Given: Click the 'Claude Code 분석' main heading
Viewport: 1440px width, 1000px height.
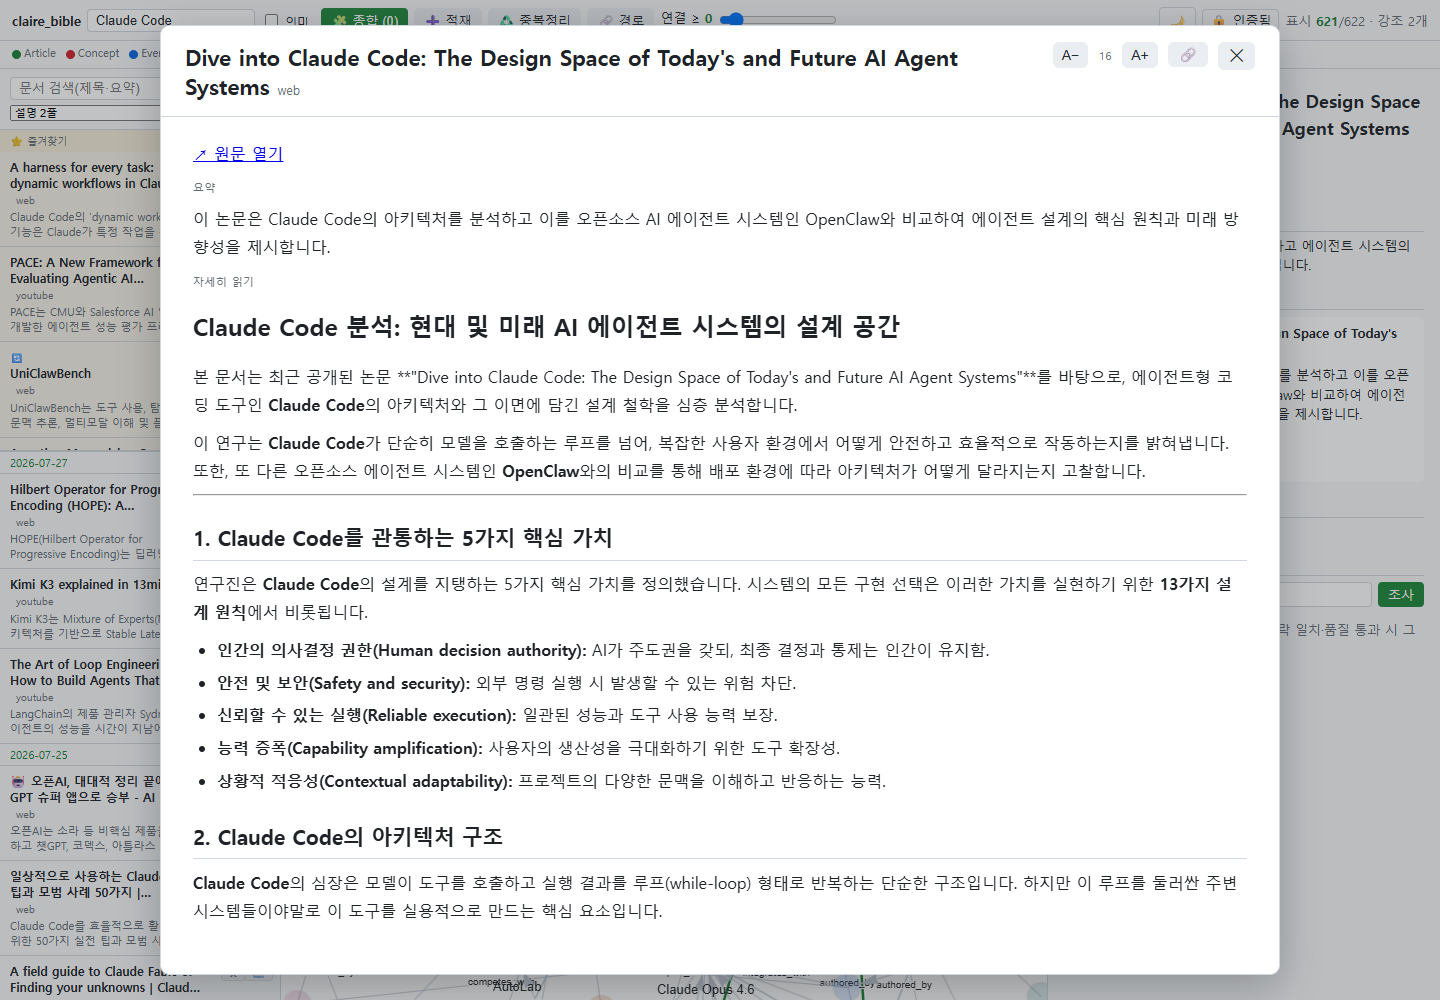Looking at the screenshot, I should [546, 327].
